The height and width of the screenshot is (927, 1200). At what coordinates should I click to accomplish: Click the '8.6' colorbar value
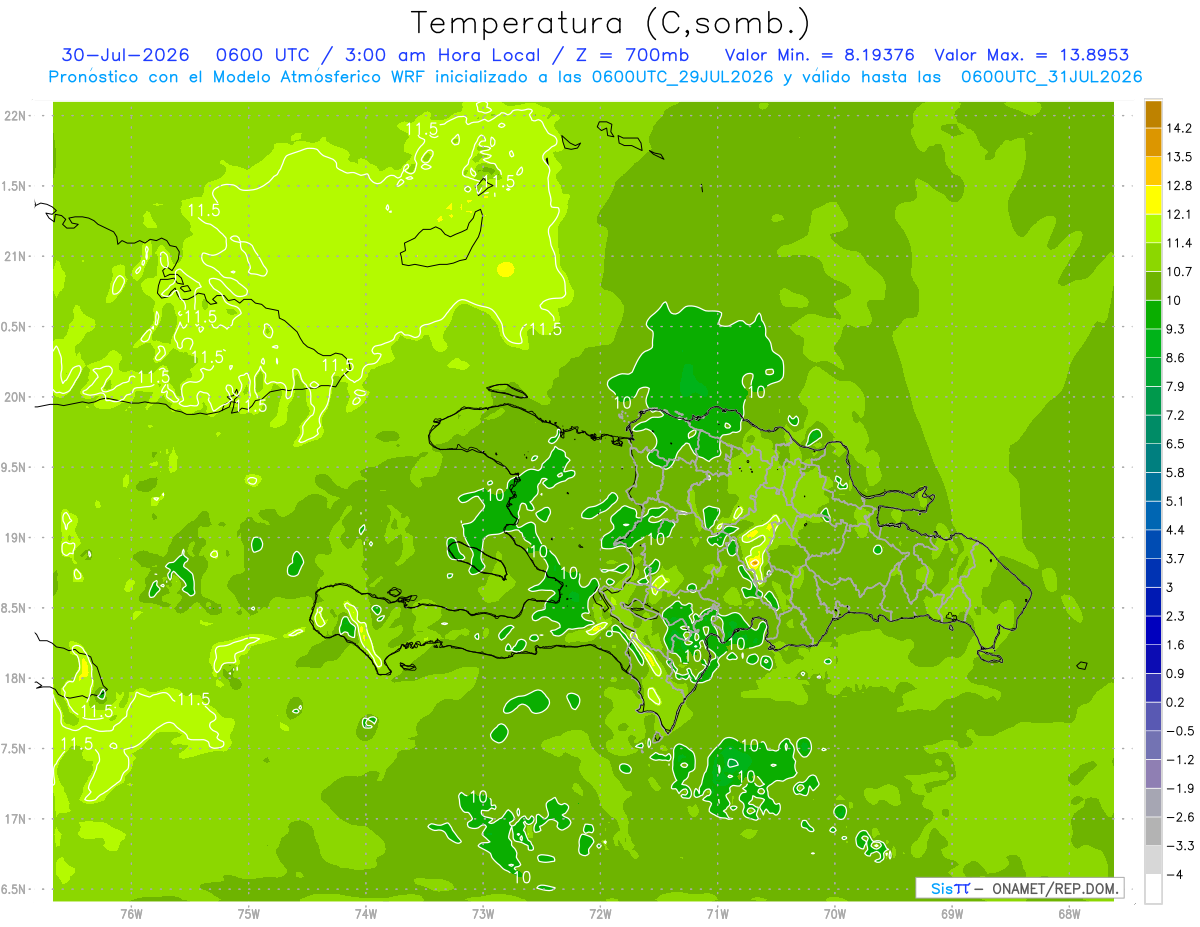(x=1176, y=358)
